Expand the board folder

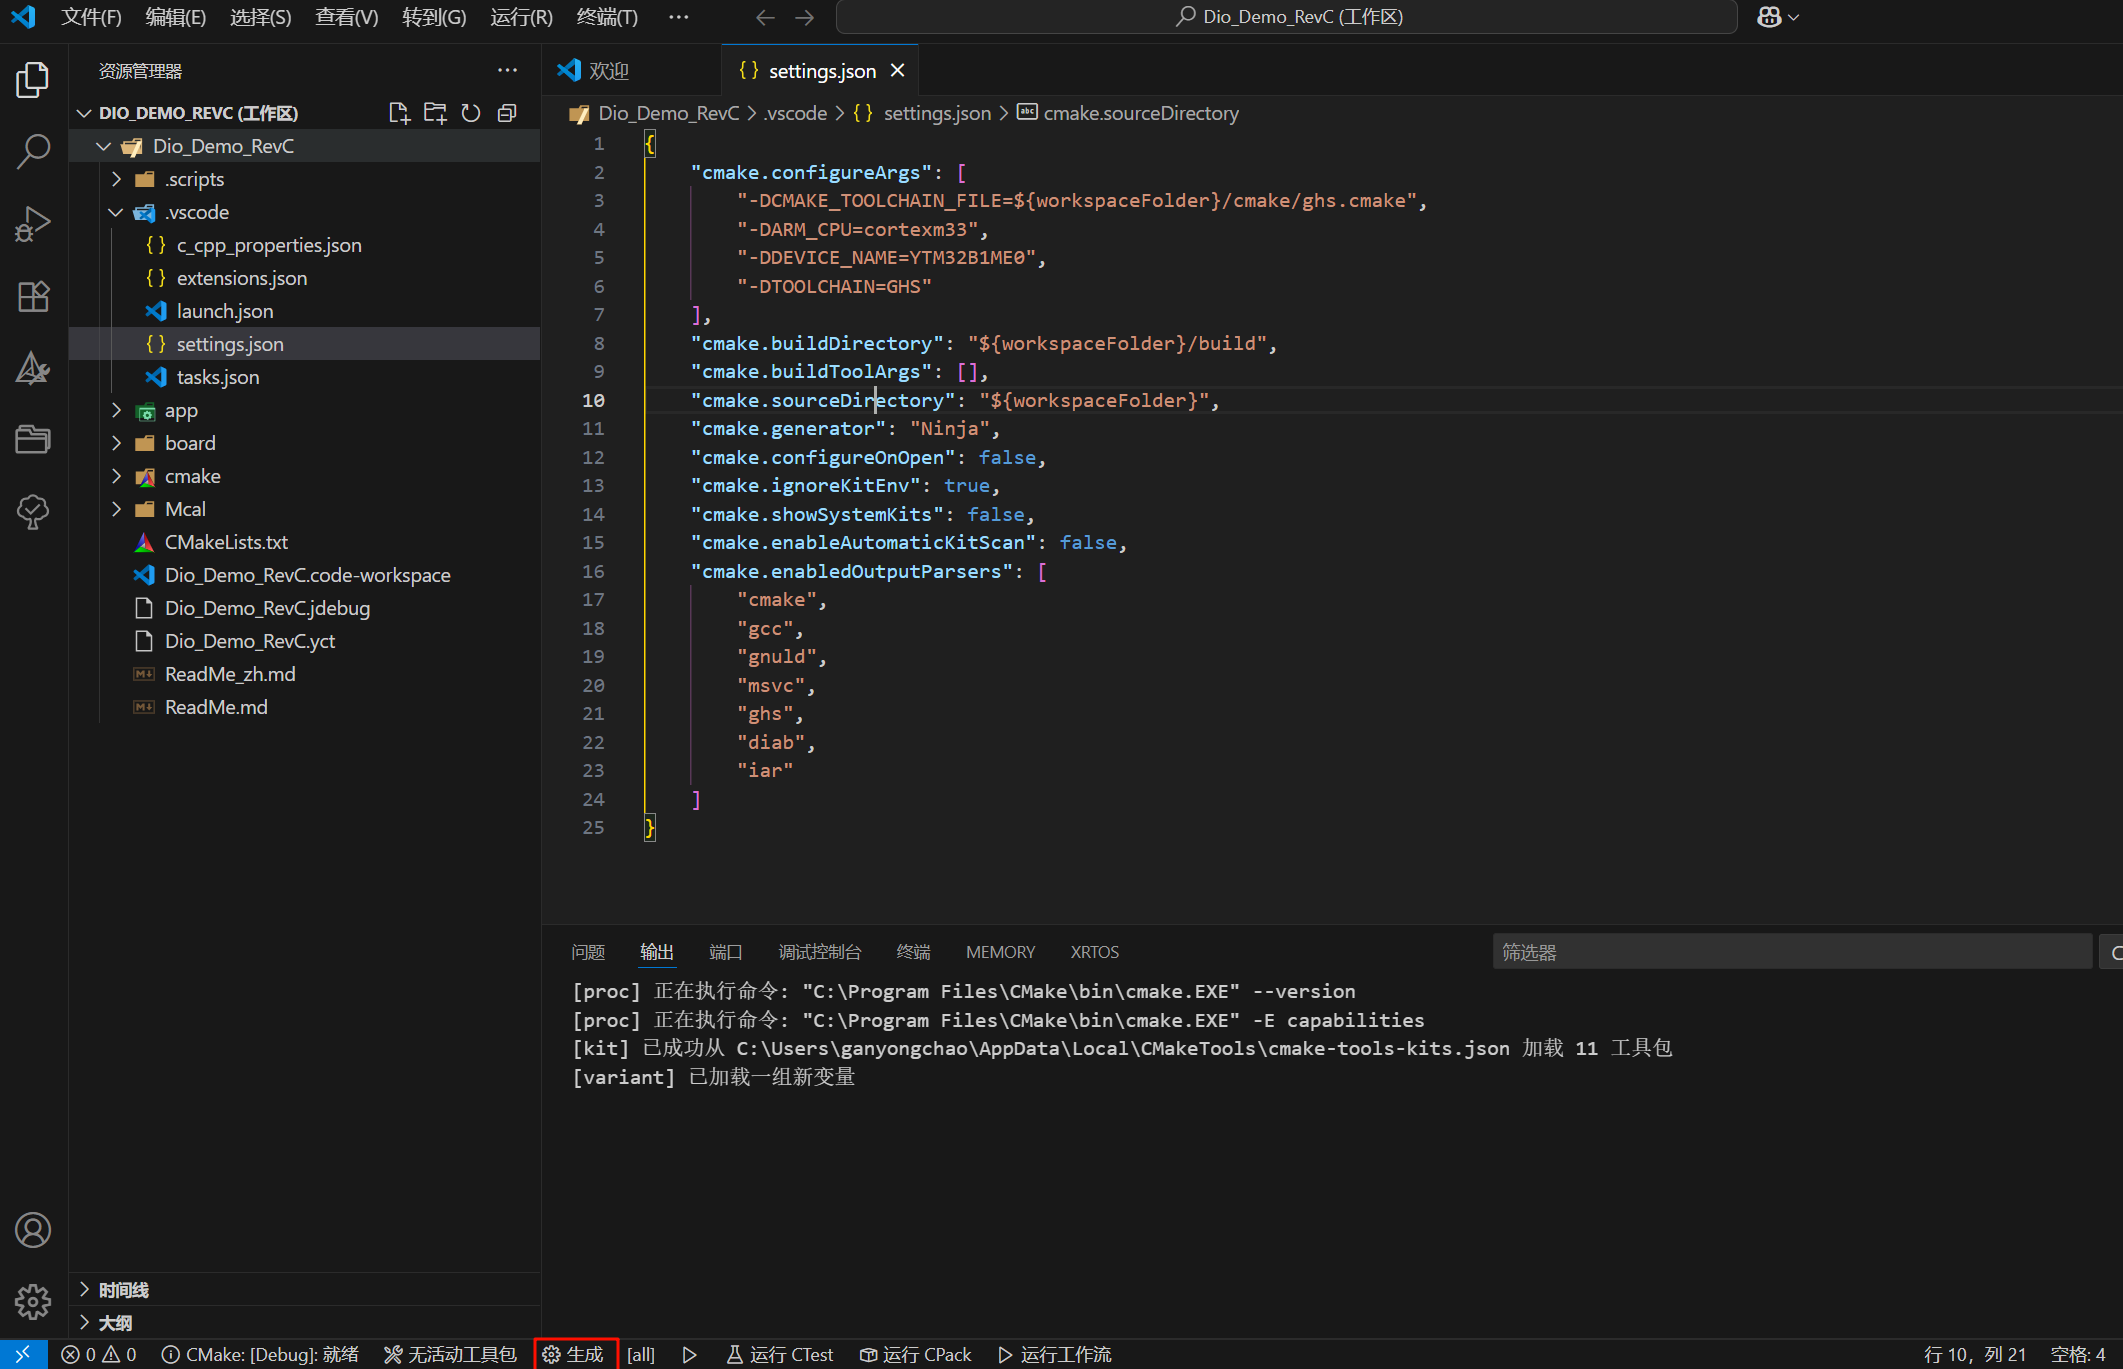click(x=116, y=443)
